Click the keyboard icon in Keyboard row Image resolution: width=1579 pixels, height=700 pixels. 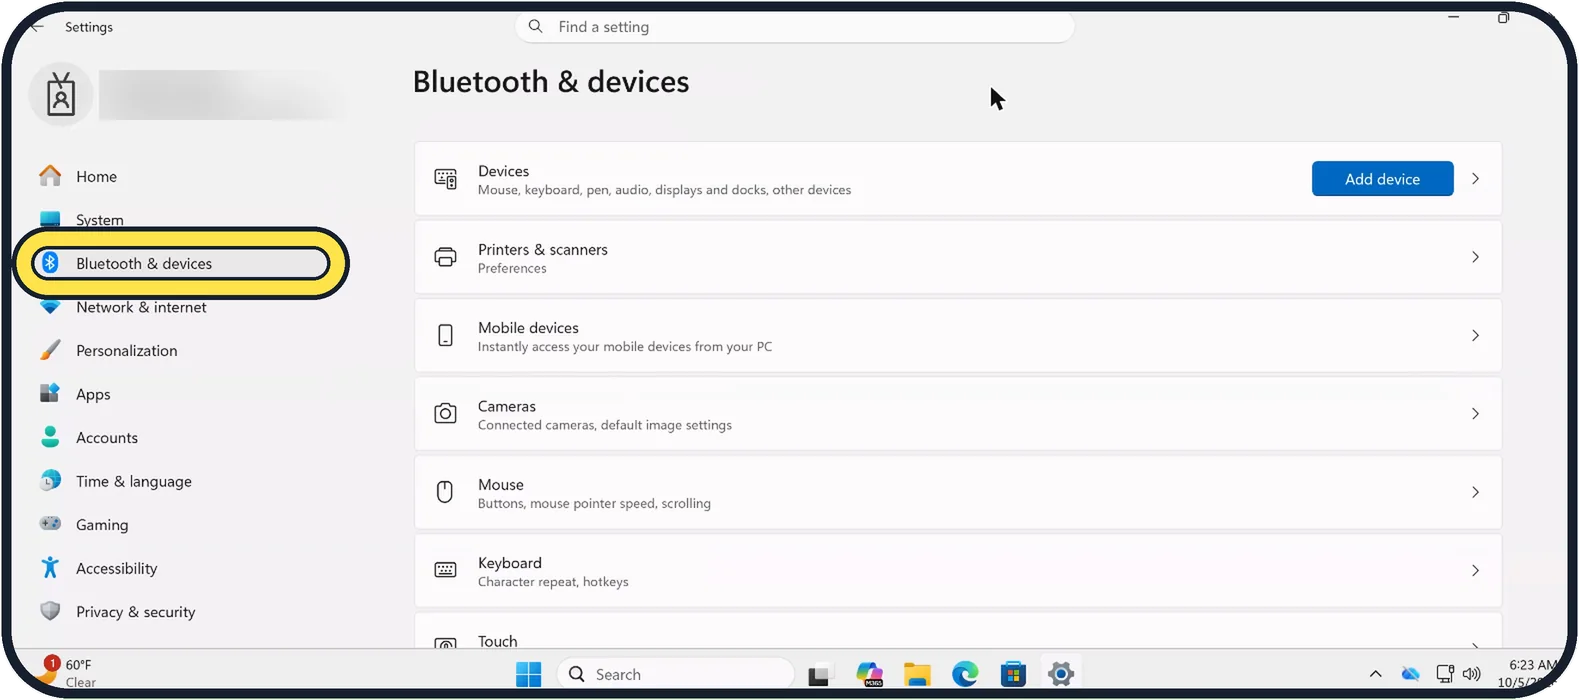[x=446, y=570]
